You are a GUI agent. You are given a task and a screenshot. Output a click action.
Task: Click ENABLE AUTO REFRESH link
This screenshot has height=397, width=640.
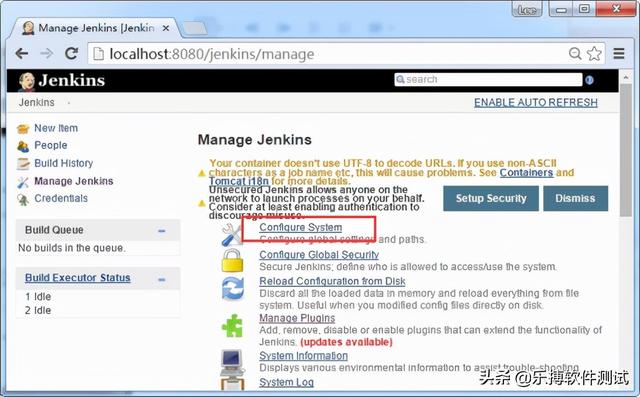click(x=536, y=102)
